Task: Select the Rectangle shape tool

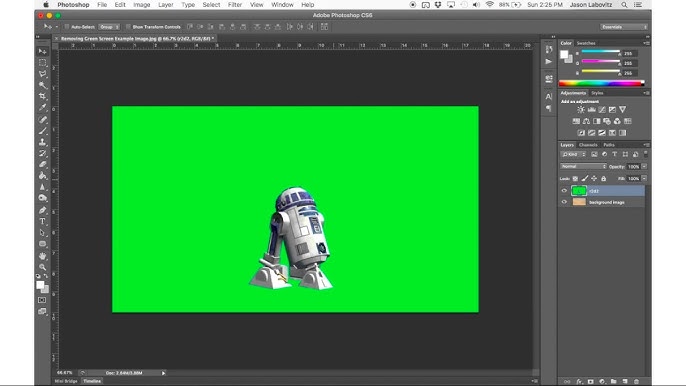Action: click(42, 244)
